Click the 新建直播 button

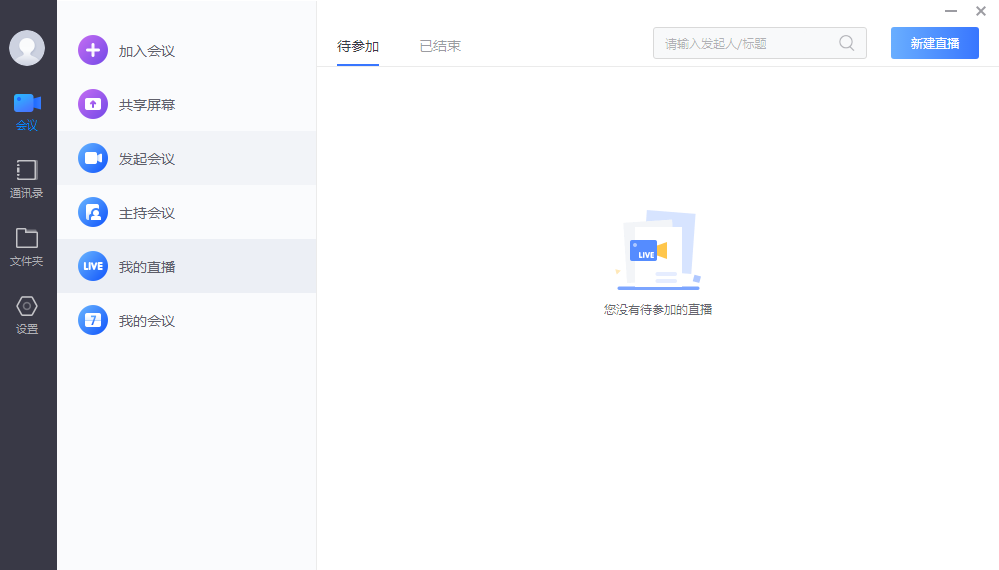[935, 43]
